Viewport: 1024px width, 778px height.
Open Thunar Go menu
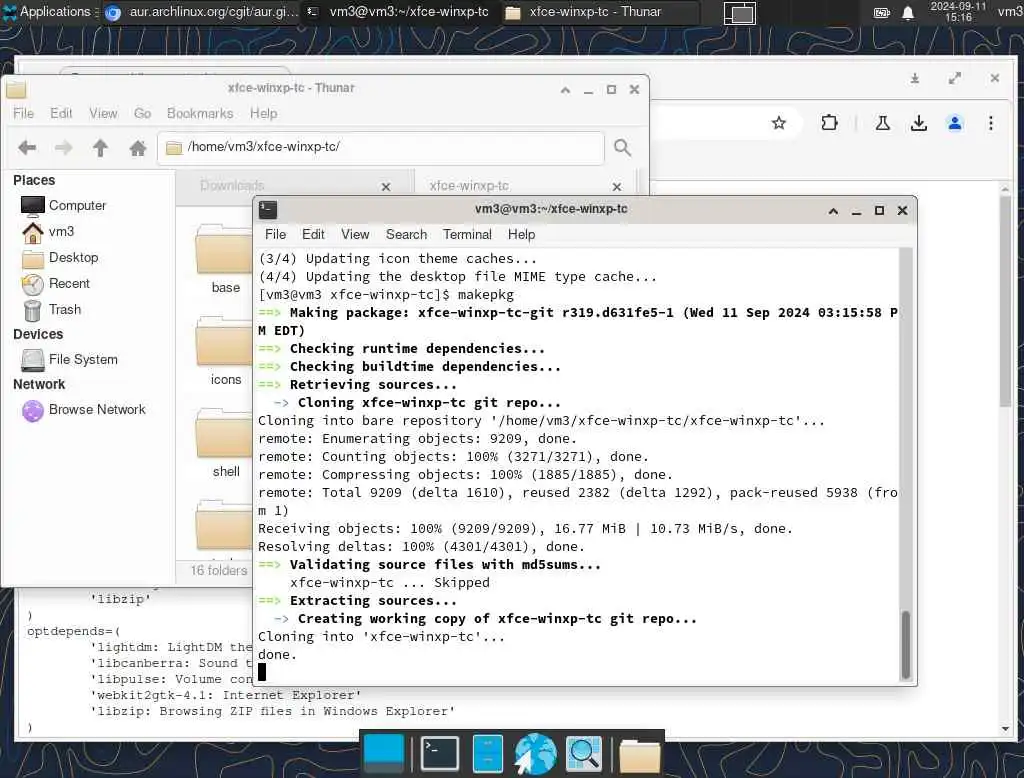(x=142, y=113)
